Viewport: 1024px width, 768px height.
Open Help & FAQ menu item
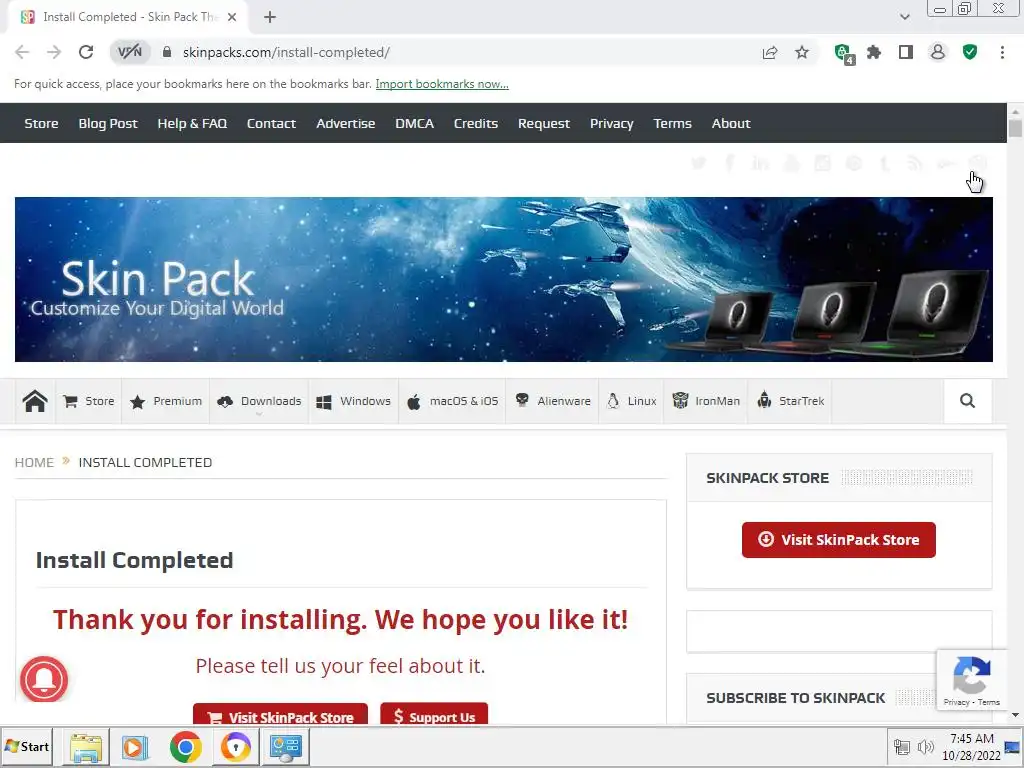192,123
